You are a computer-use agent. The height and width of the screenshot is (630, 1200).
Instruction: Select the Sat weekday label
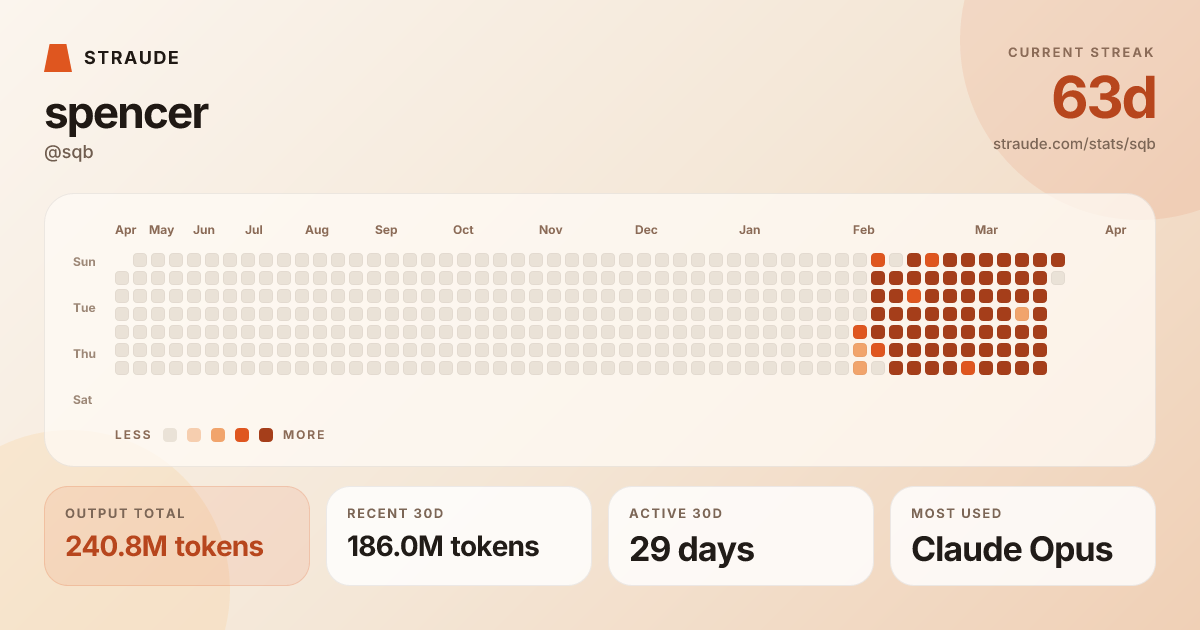click(x=83, y=400)
